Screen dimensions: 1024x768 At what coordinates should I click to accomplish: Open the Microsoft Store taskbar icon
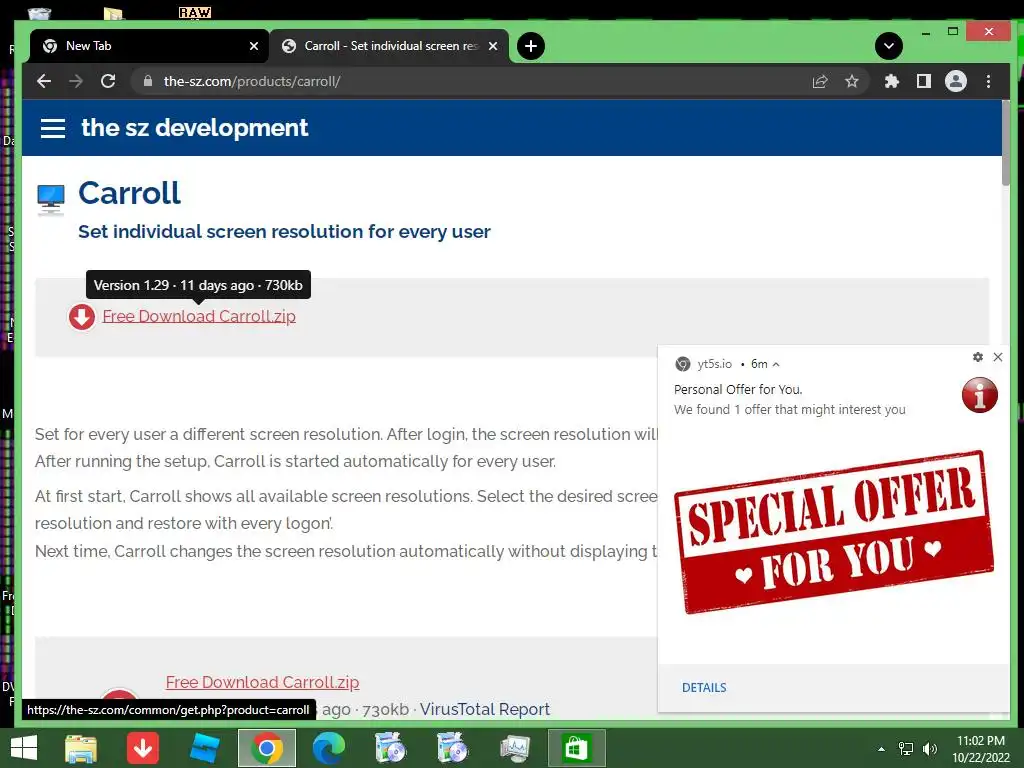tap(576, 748)
